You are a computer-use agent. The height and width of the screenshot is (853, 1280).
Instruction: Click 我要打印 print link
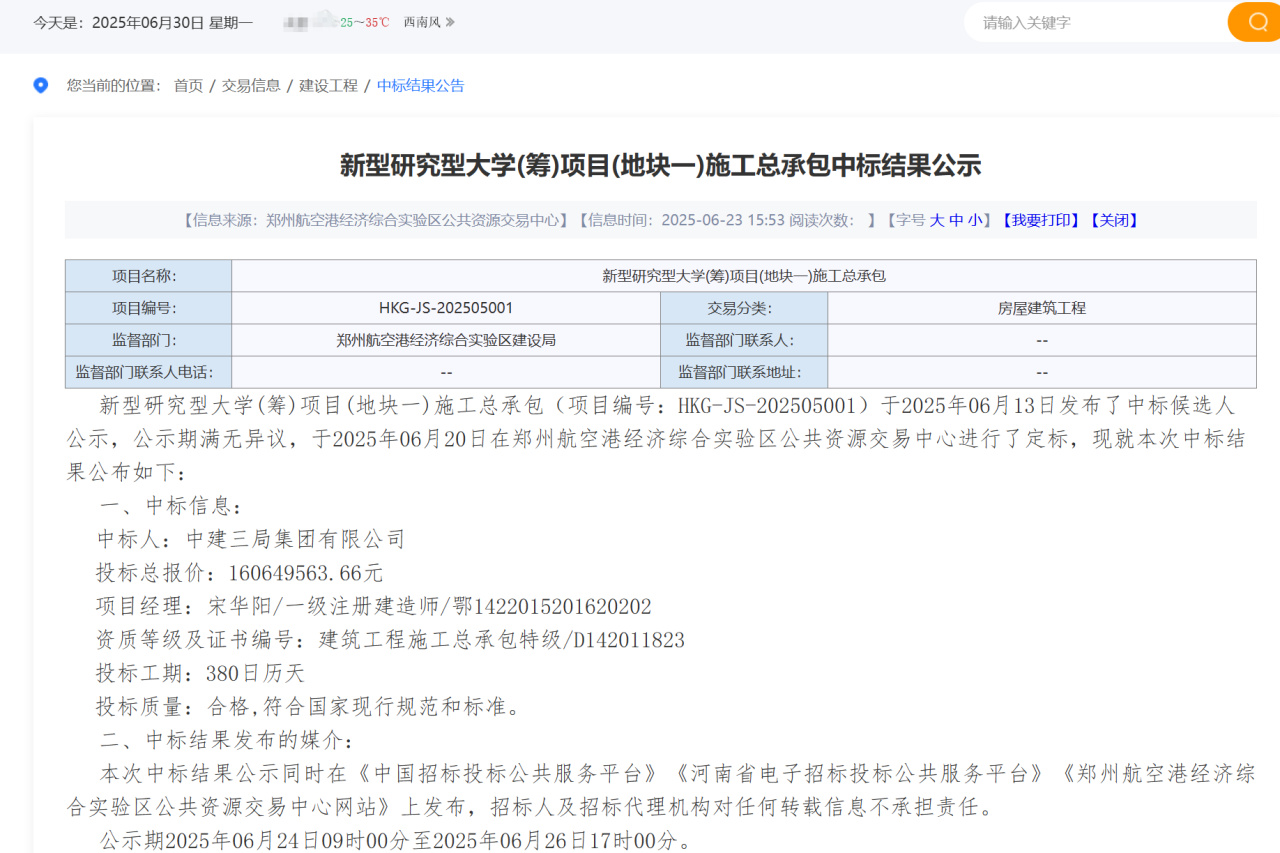pyautogui.click(x=1041, y=220)
